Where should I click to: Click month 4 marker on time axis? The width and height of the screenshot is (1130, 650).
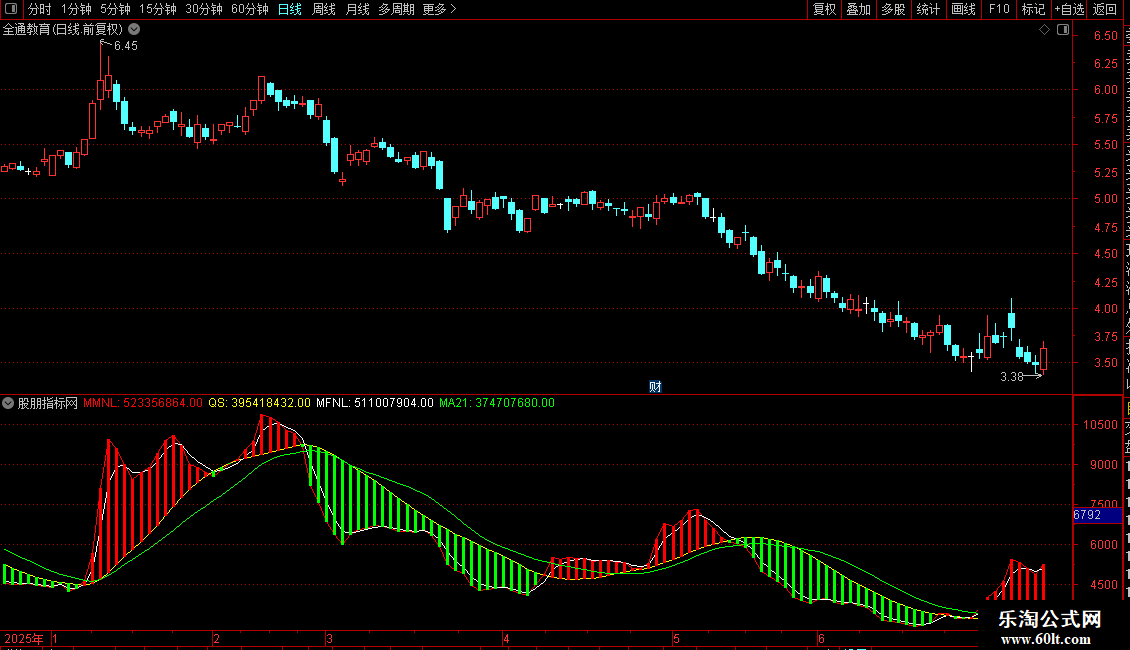tap(507, 639)
